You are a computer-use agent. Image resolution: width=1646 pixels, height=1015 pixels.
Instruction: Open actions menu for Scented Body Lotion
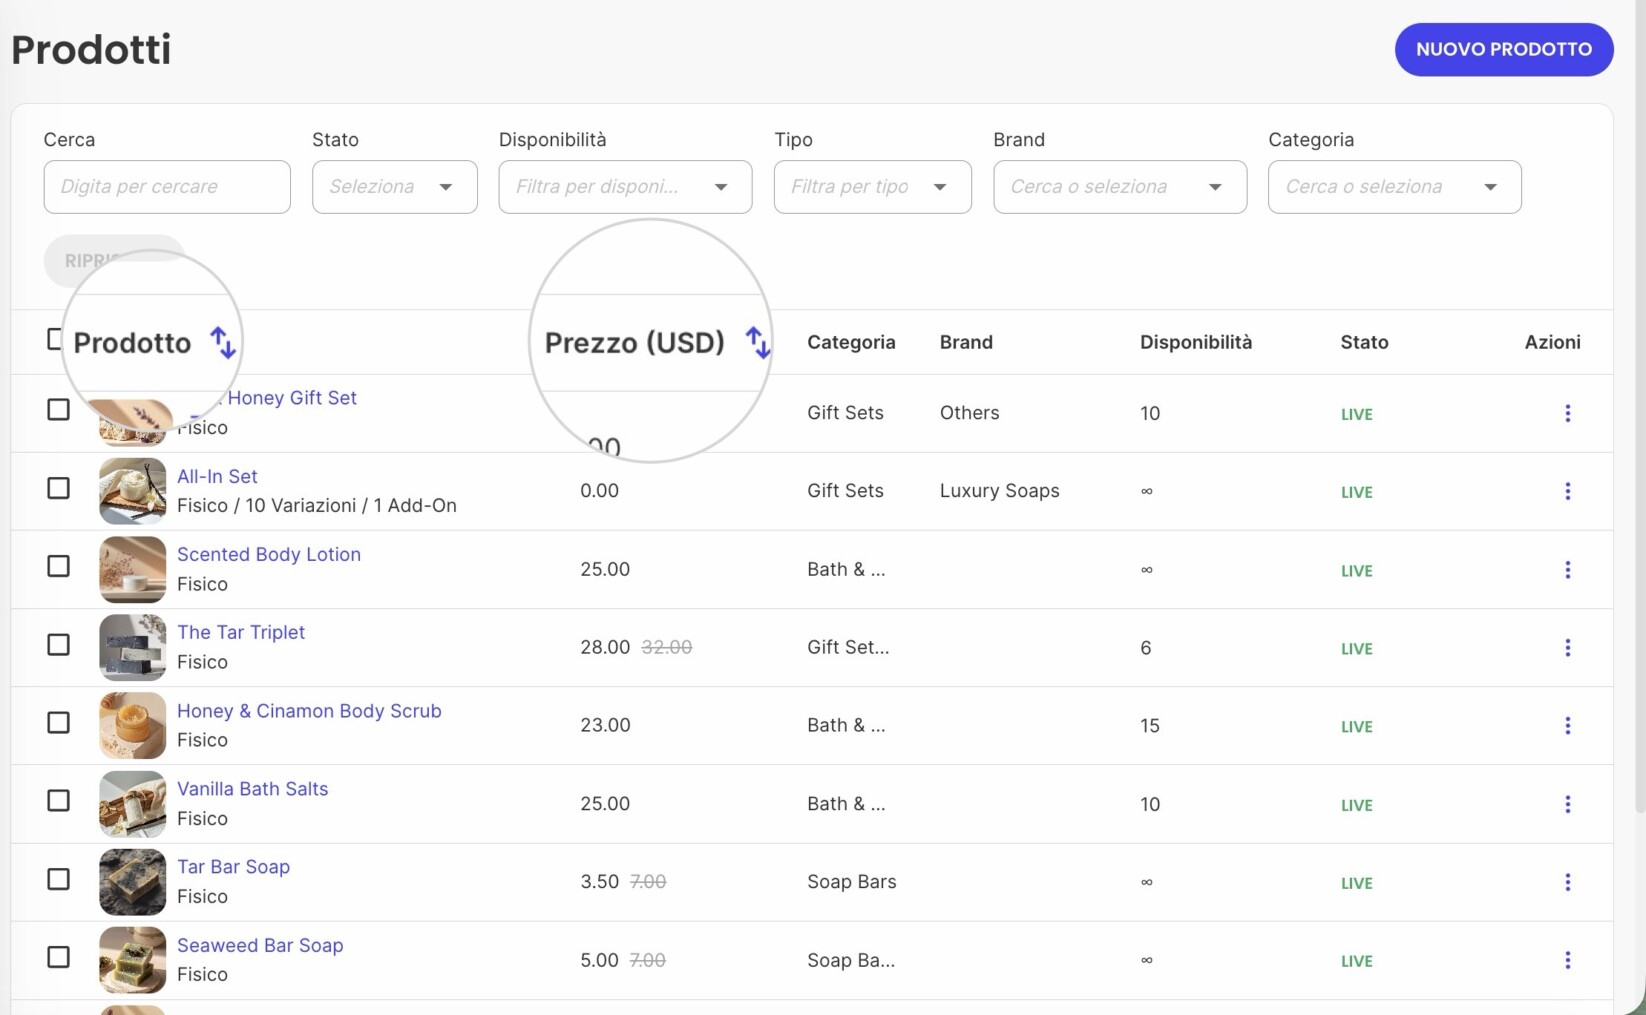[x=1567, y=569]
